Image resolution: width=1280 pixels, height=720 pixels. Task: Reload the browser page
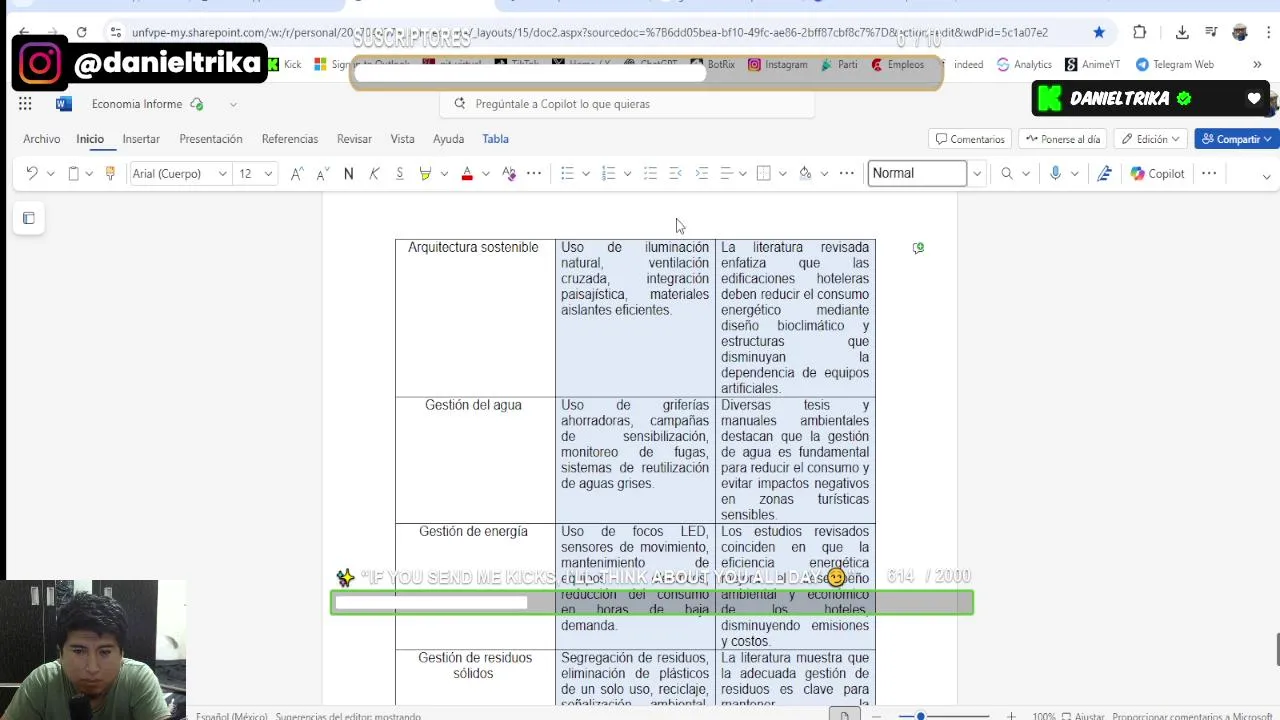pyautogui.click(x=81, y=32)
